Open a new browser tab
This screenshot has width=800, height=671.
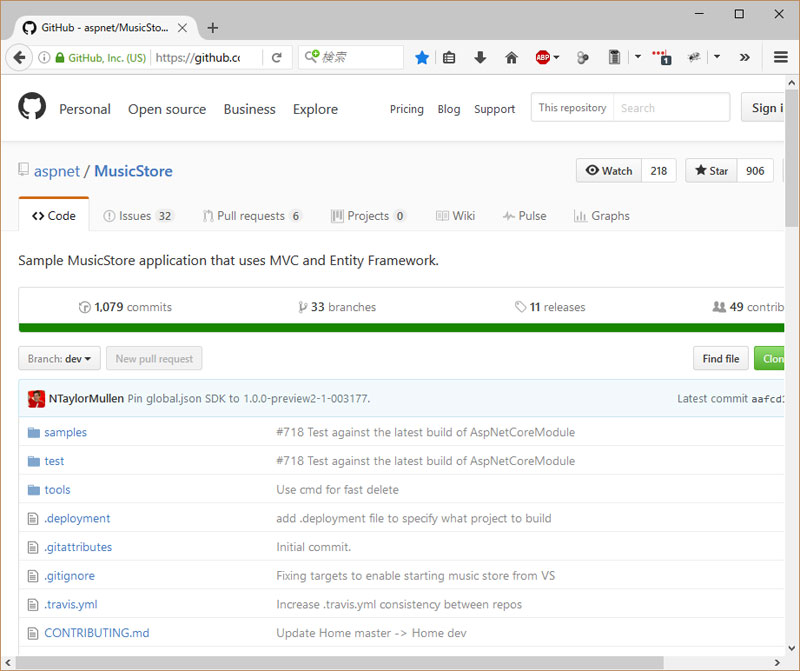tap(213, 28)
